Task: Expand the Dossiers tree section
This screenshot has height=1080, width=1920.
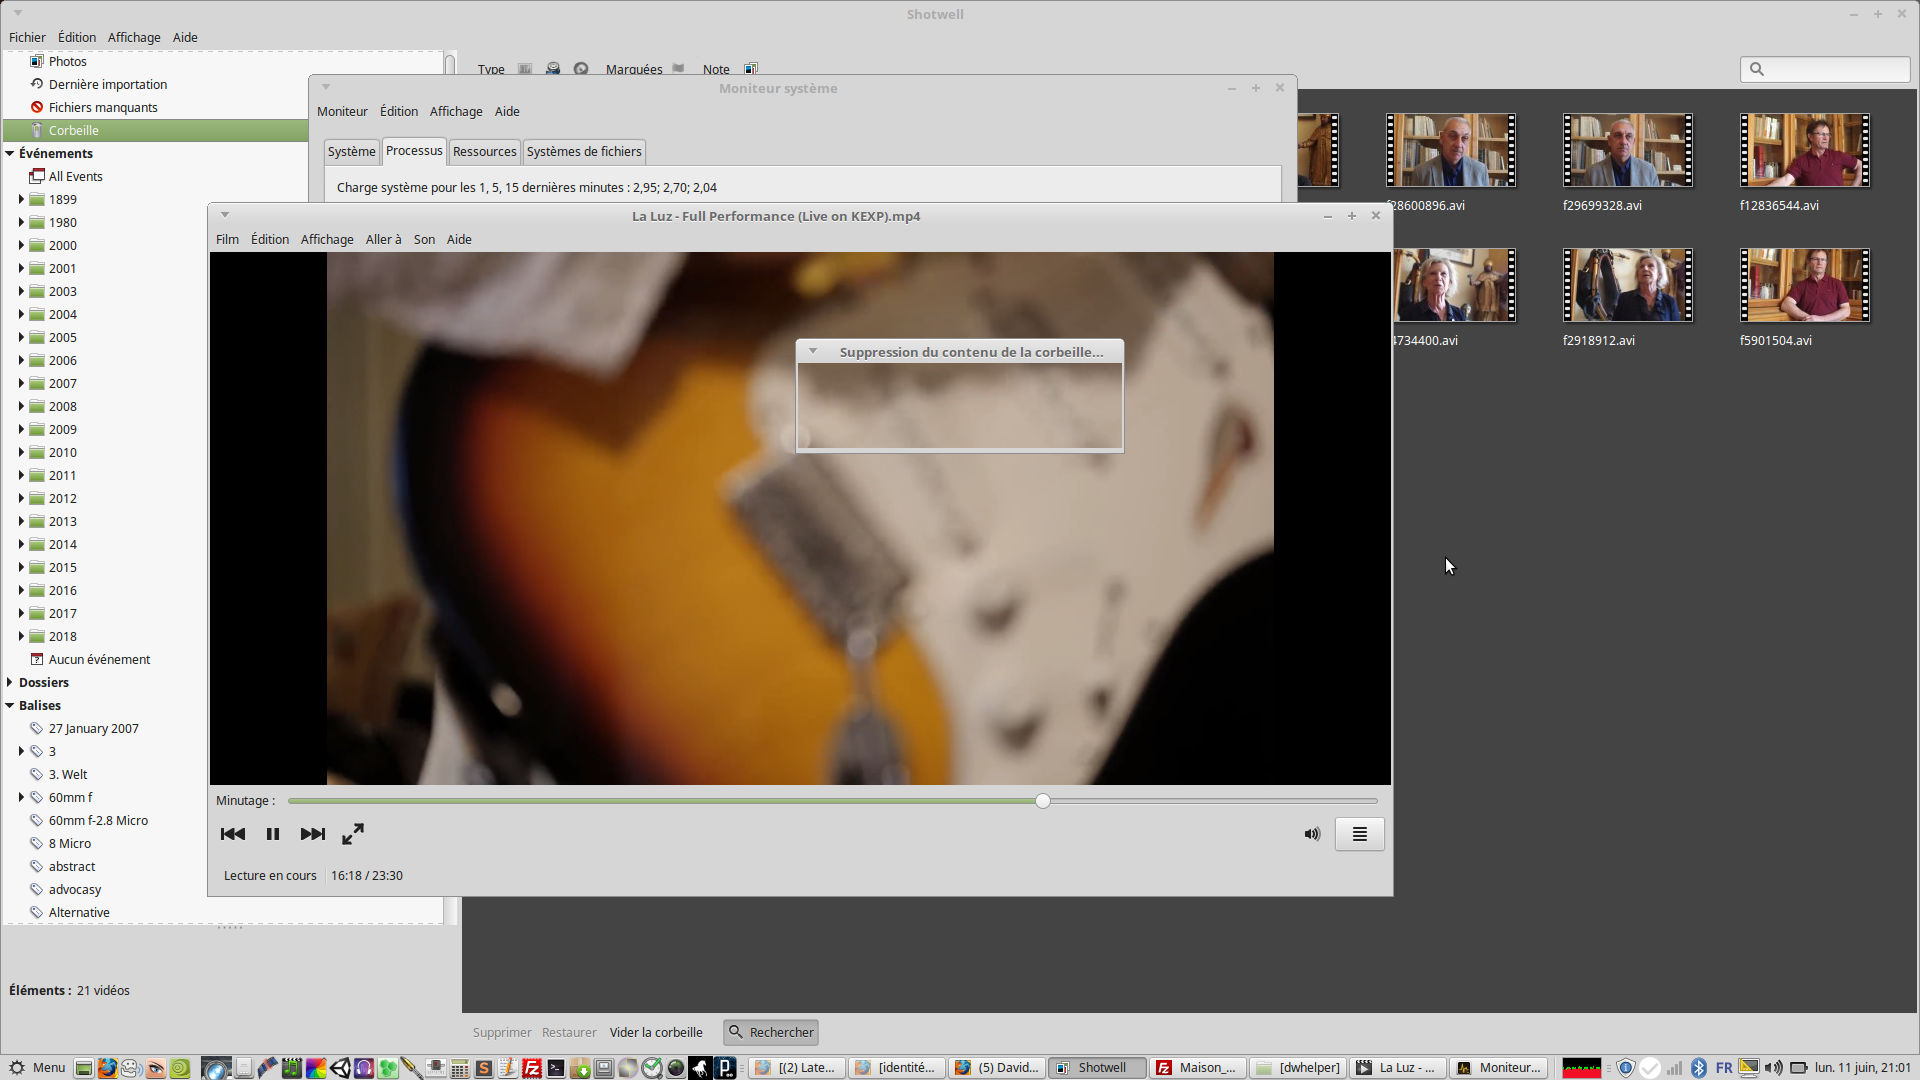Action: (10, 682)
